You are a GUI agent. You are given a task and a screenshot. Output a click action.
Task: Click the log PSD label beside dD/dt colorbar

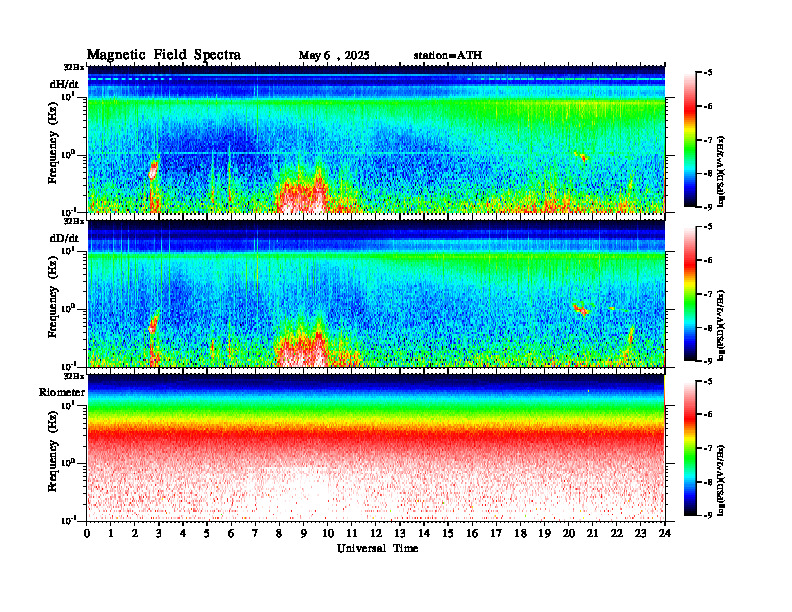point(721,325)
